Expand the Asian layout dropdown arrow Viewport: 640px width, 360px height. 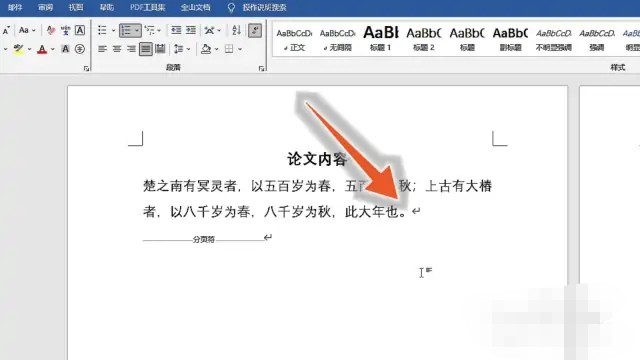coord(219,30)
